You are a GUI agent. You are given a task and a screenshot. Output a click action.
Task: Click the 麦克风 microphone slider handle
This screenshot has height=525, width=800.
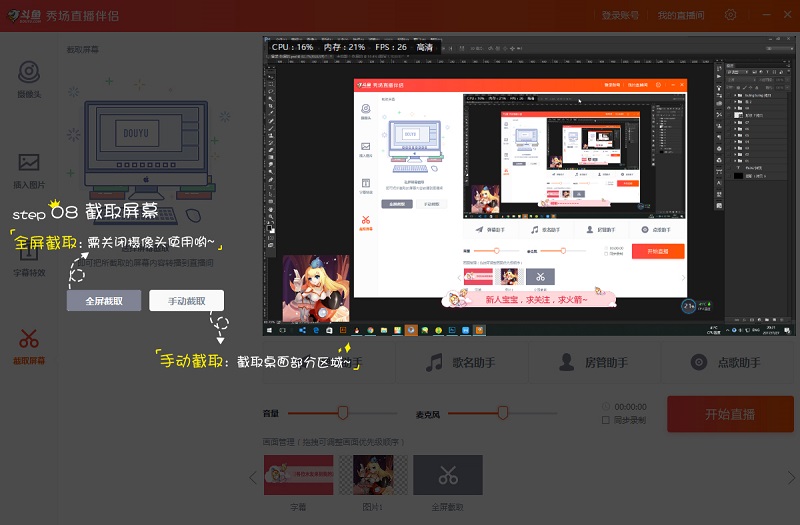(503, 413)
